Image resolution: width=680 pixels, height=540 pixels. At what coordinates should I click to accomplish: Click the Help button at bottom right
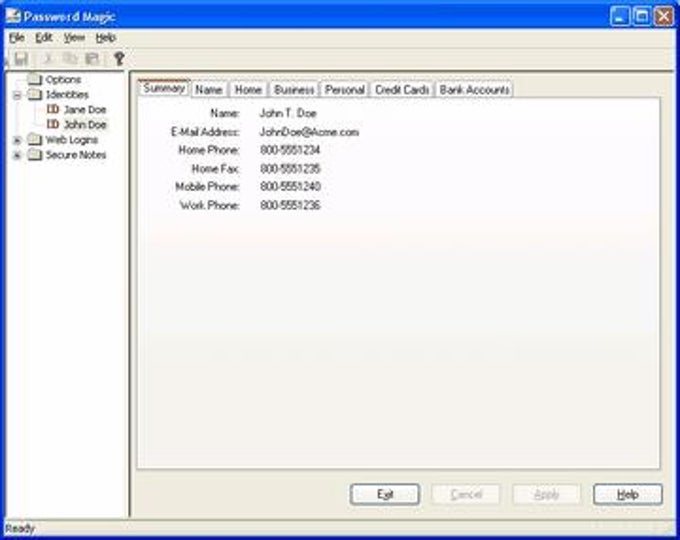pos(628,494)
